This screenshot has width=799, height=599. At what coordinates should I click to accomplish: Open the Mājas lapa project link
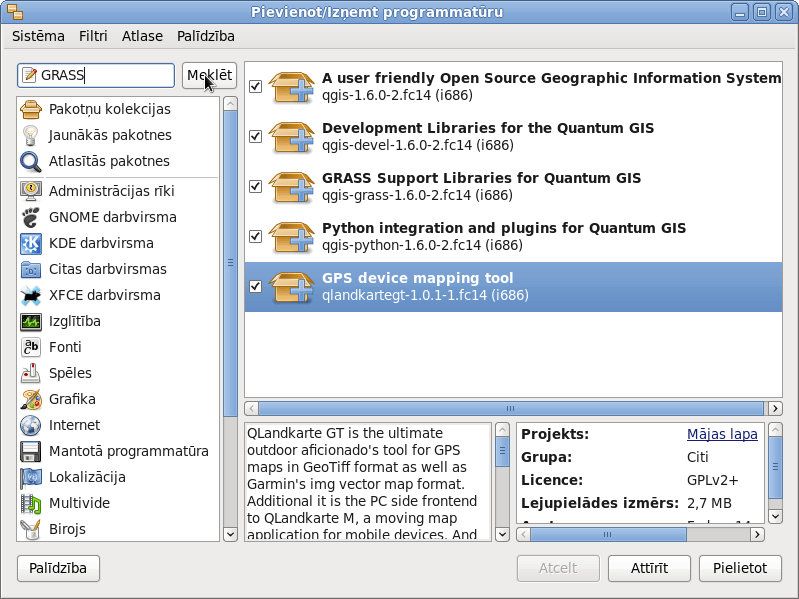click(x=722, y=434)
